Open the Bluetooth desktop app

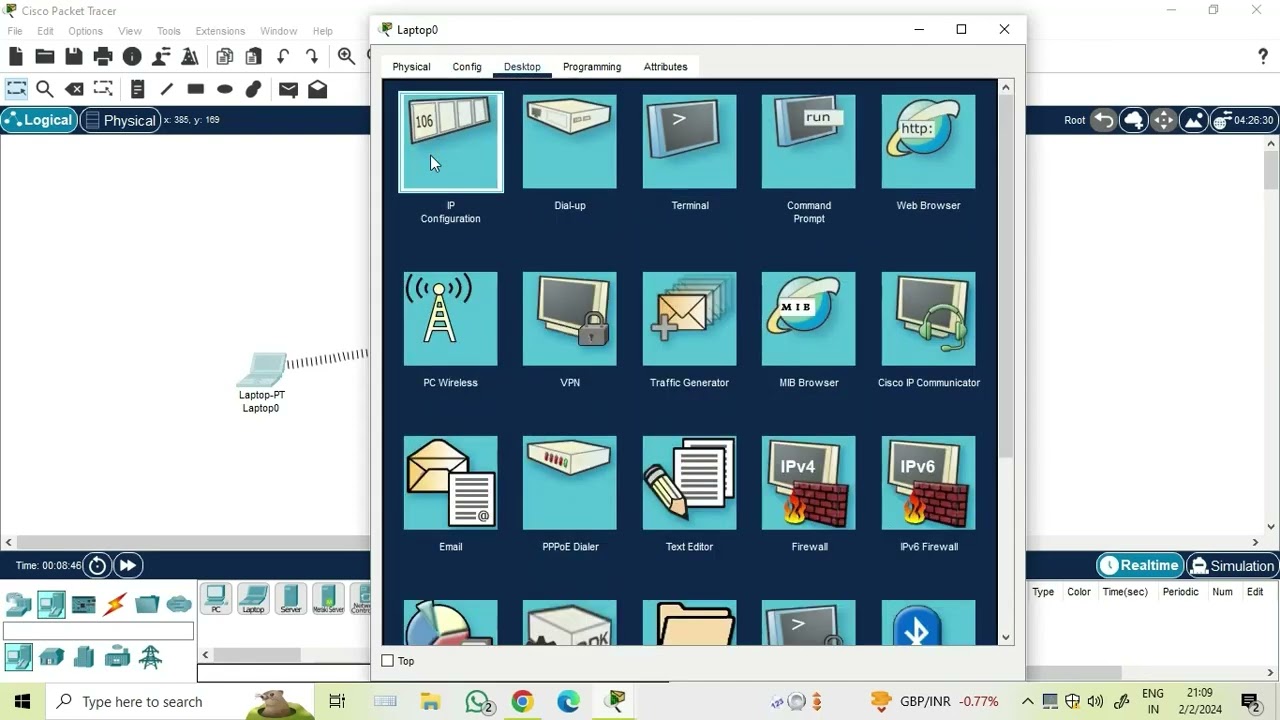(928, 623)
